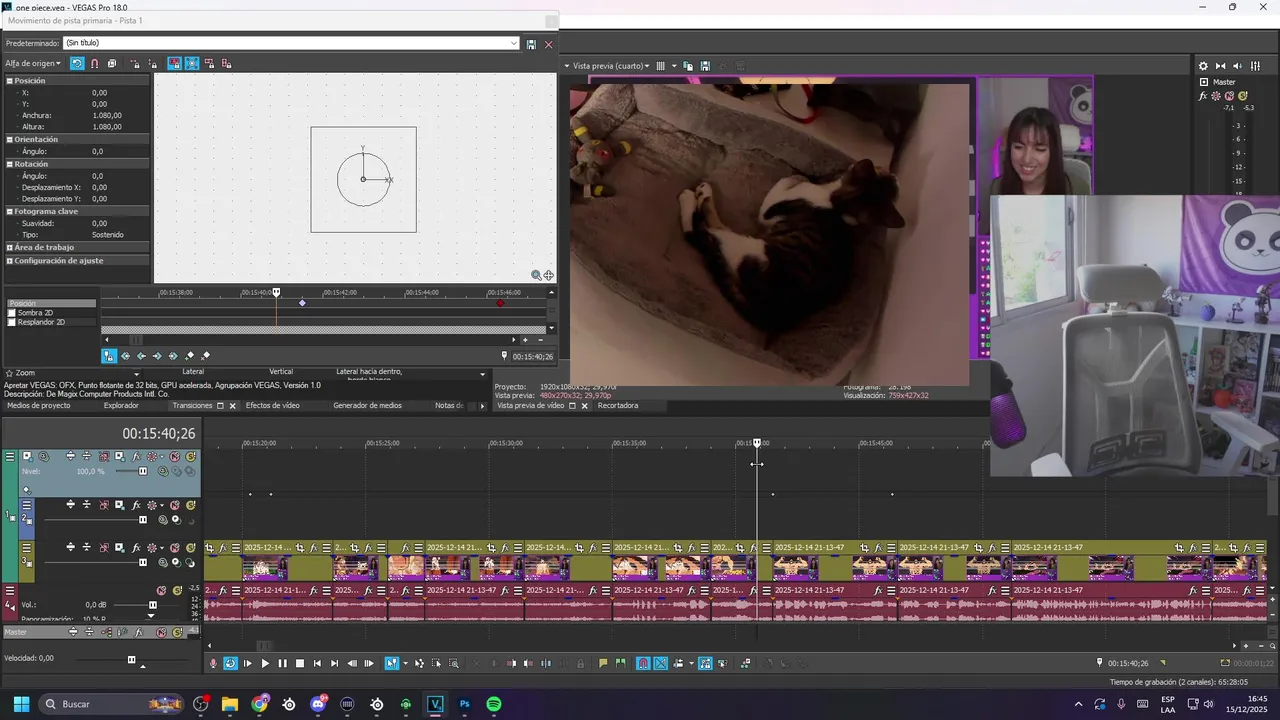1280x720 pixels.
Task: Open the Vista previa (cuarto) quality dropdown
Action: pyautogui.click(x=611, y=66)
